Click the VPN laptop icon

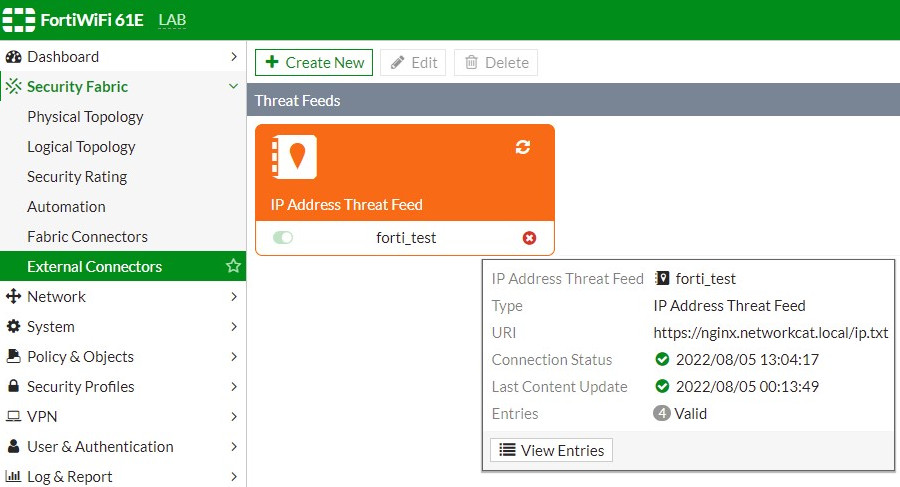pyautogui.click(x=13, y=416)
